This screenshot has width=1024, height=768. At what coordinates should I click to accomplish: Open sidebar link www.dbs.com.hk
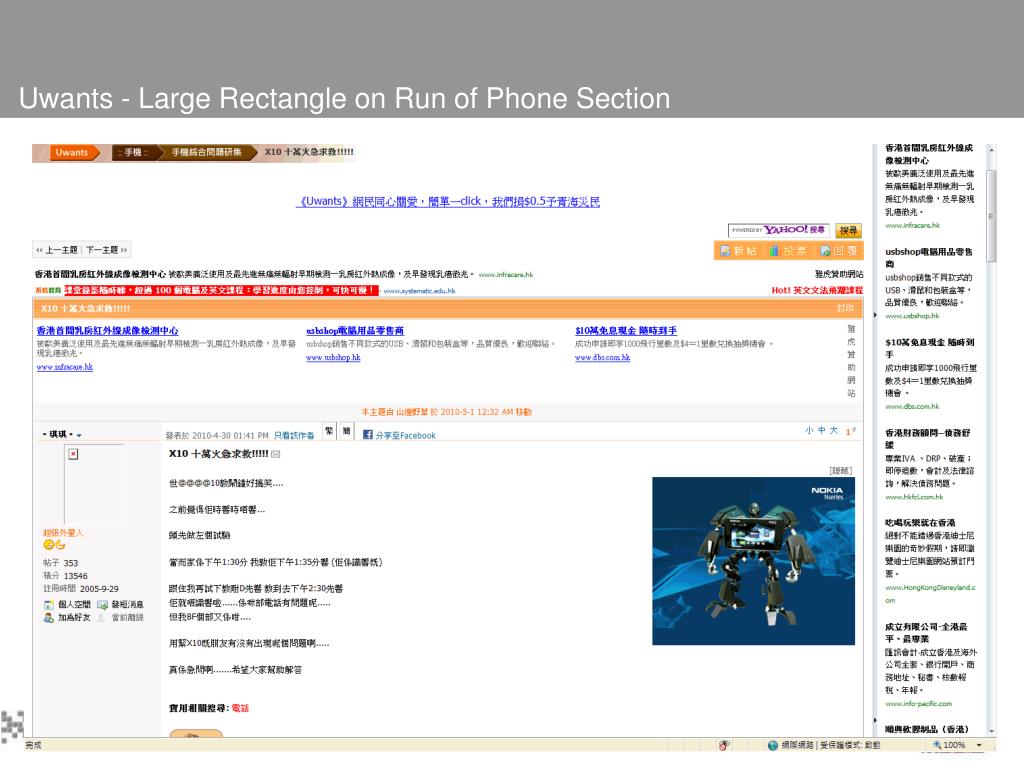click(x=912, y=406)
